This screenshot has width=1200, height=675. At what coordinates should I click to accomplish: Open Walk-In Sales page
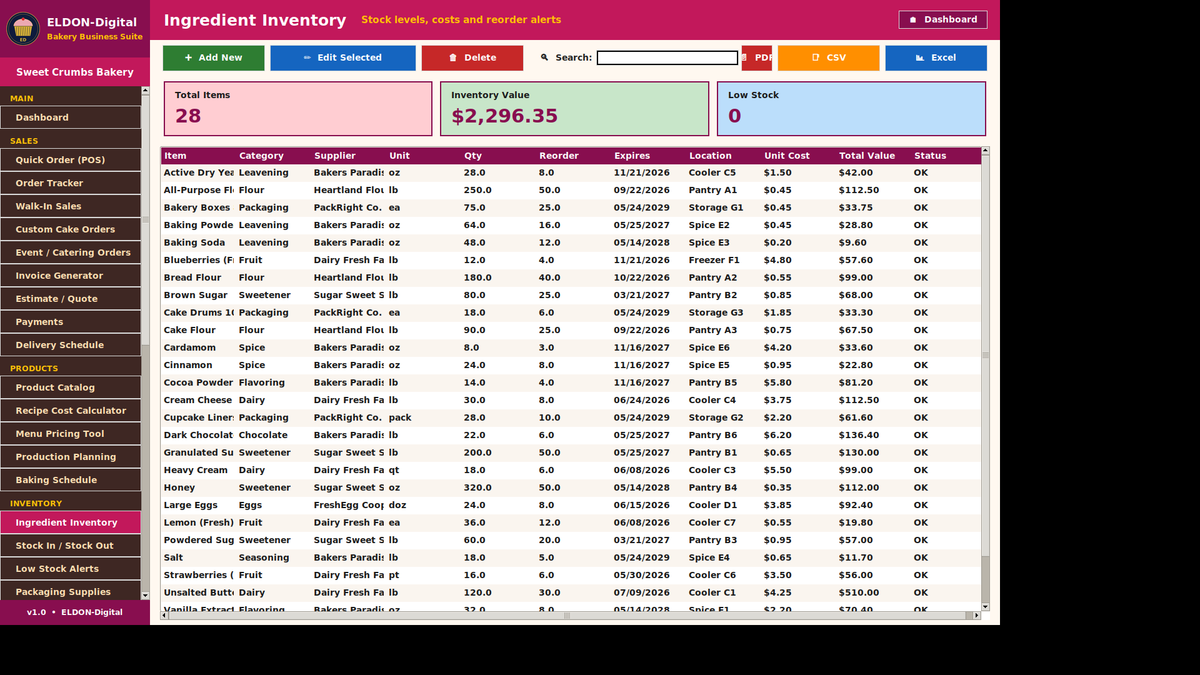pyautogui.click(x=70, y=206)
